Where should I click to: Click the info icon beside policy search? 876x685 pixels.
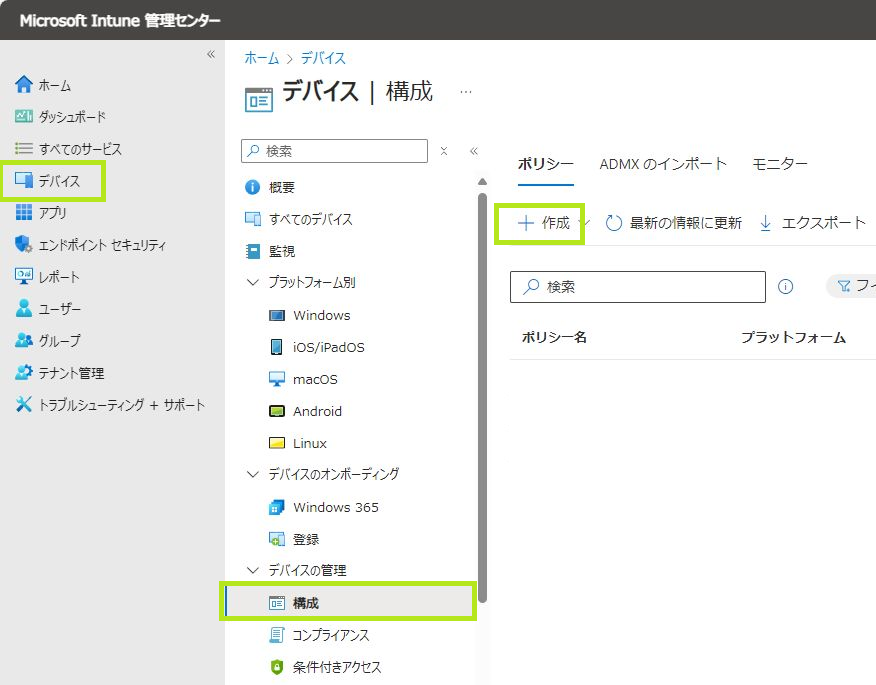click(x=785, y=287)
